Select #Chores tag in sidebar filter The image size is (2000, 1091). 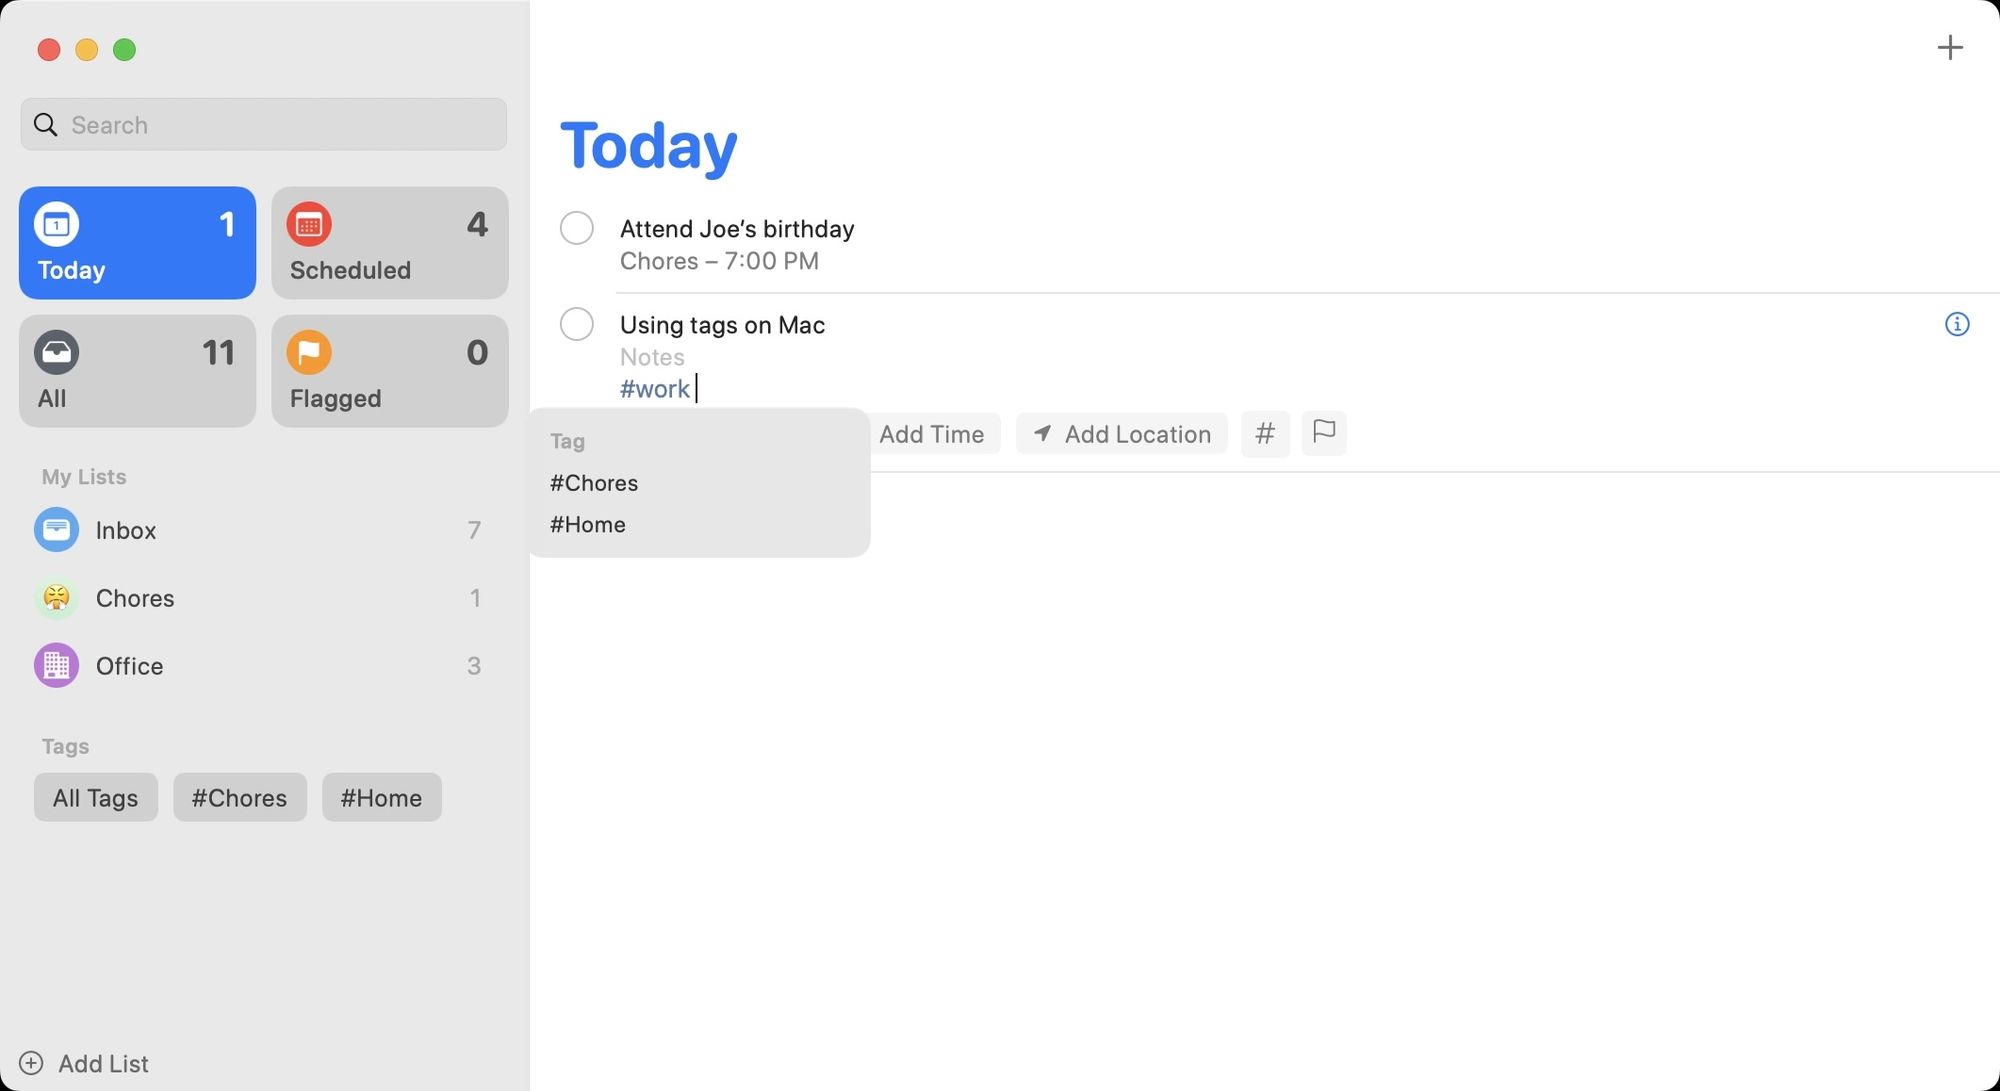pos(239,797)
